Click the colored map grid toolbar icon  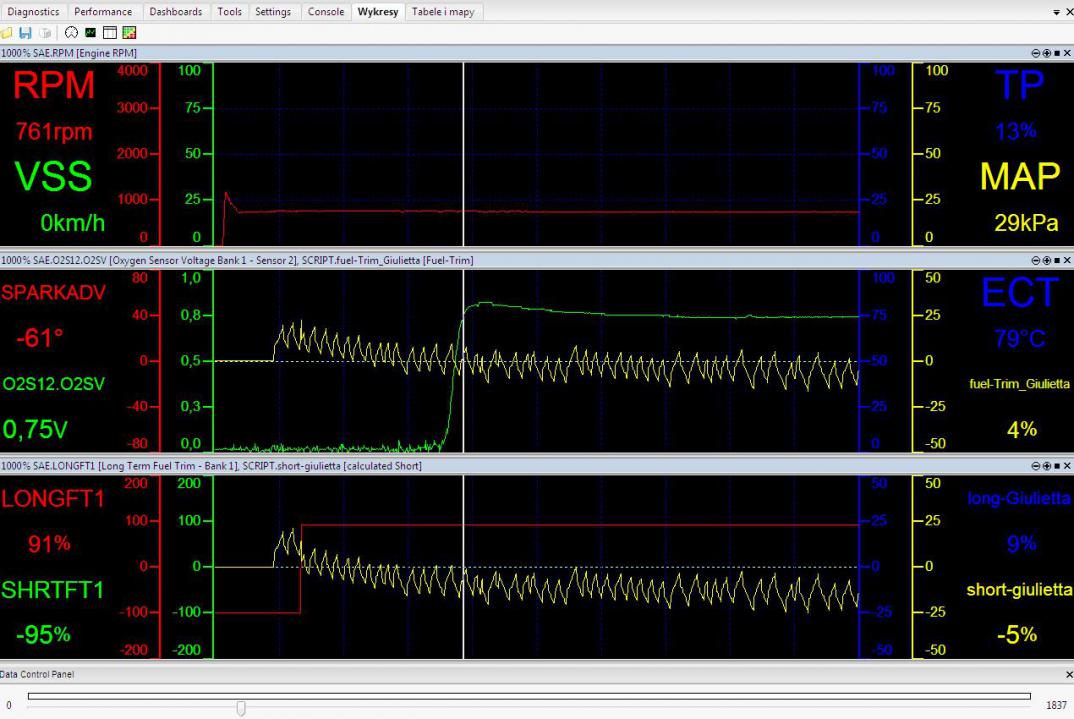129,33
